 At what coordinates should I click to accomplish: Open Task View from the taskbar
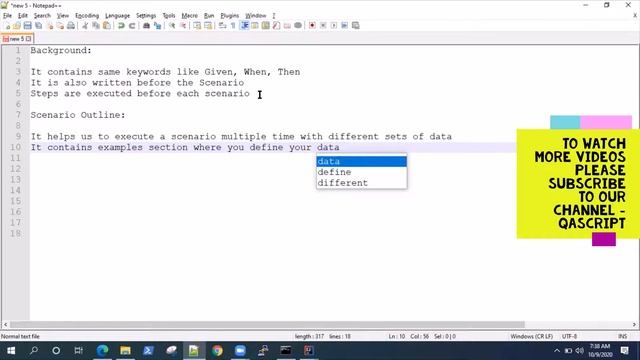click(78, 351)
